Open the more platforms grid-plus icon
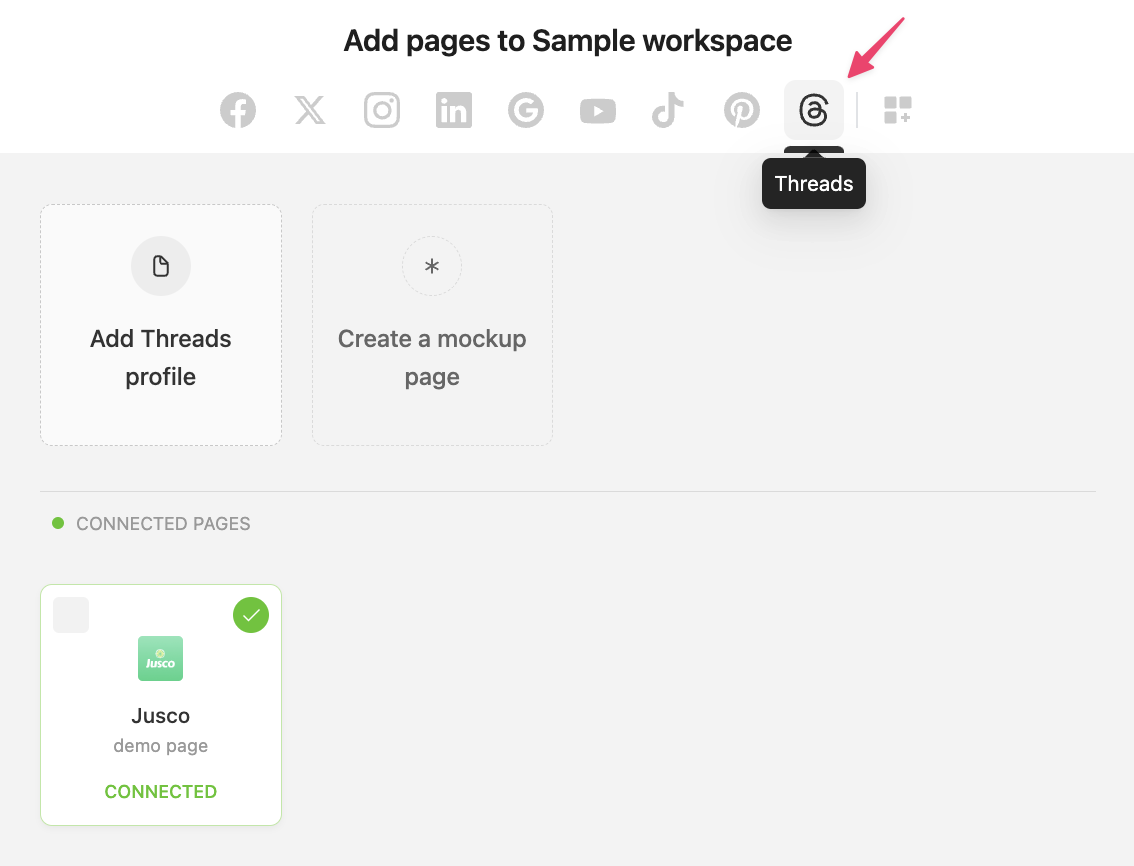Viewport: 1134px width, 866px height. (x=898, y=110)
